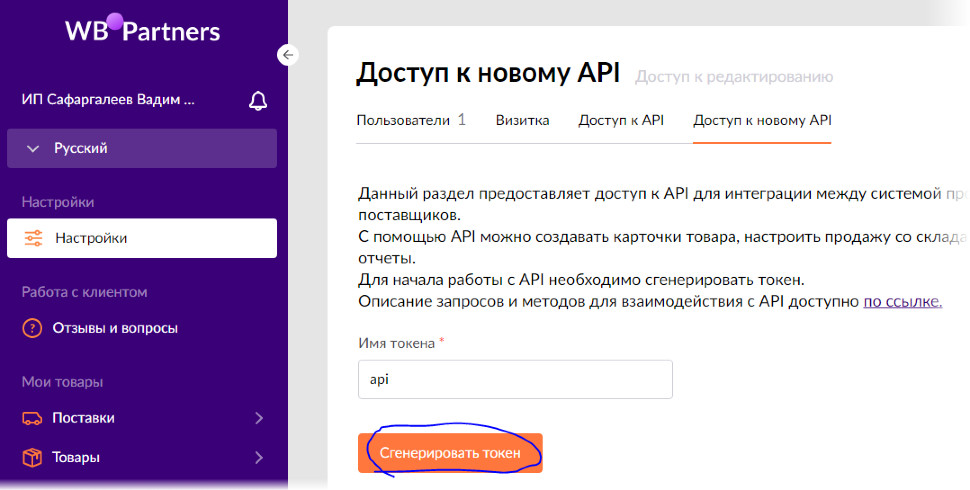Click the WB Partners logo
The height and width of the screenshot is (490, 970).
click(142, 30)
